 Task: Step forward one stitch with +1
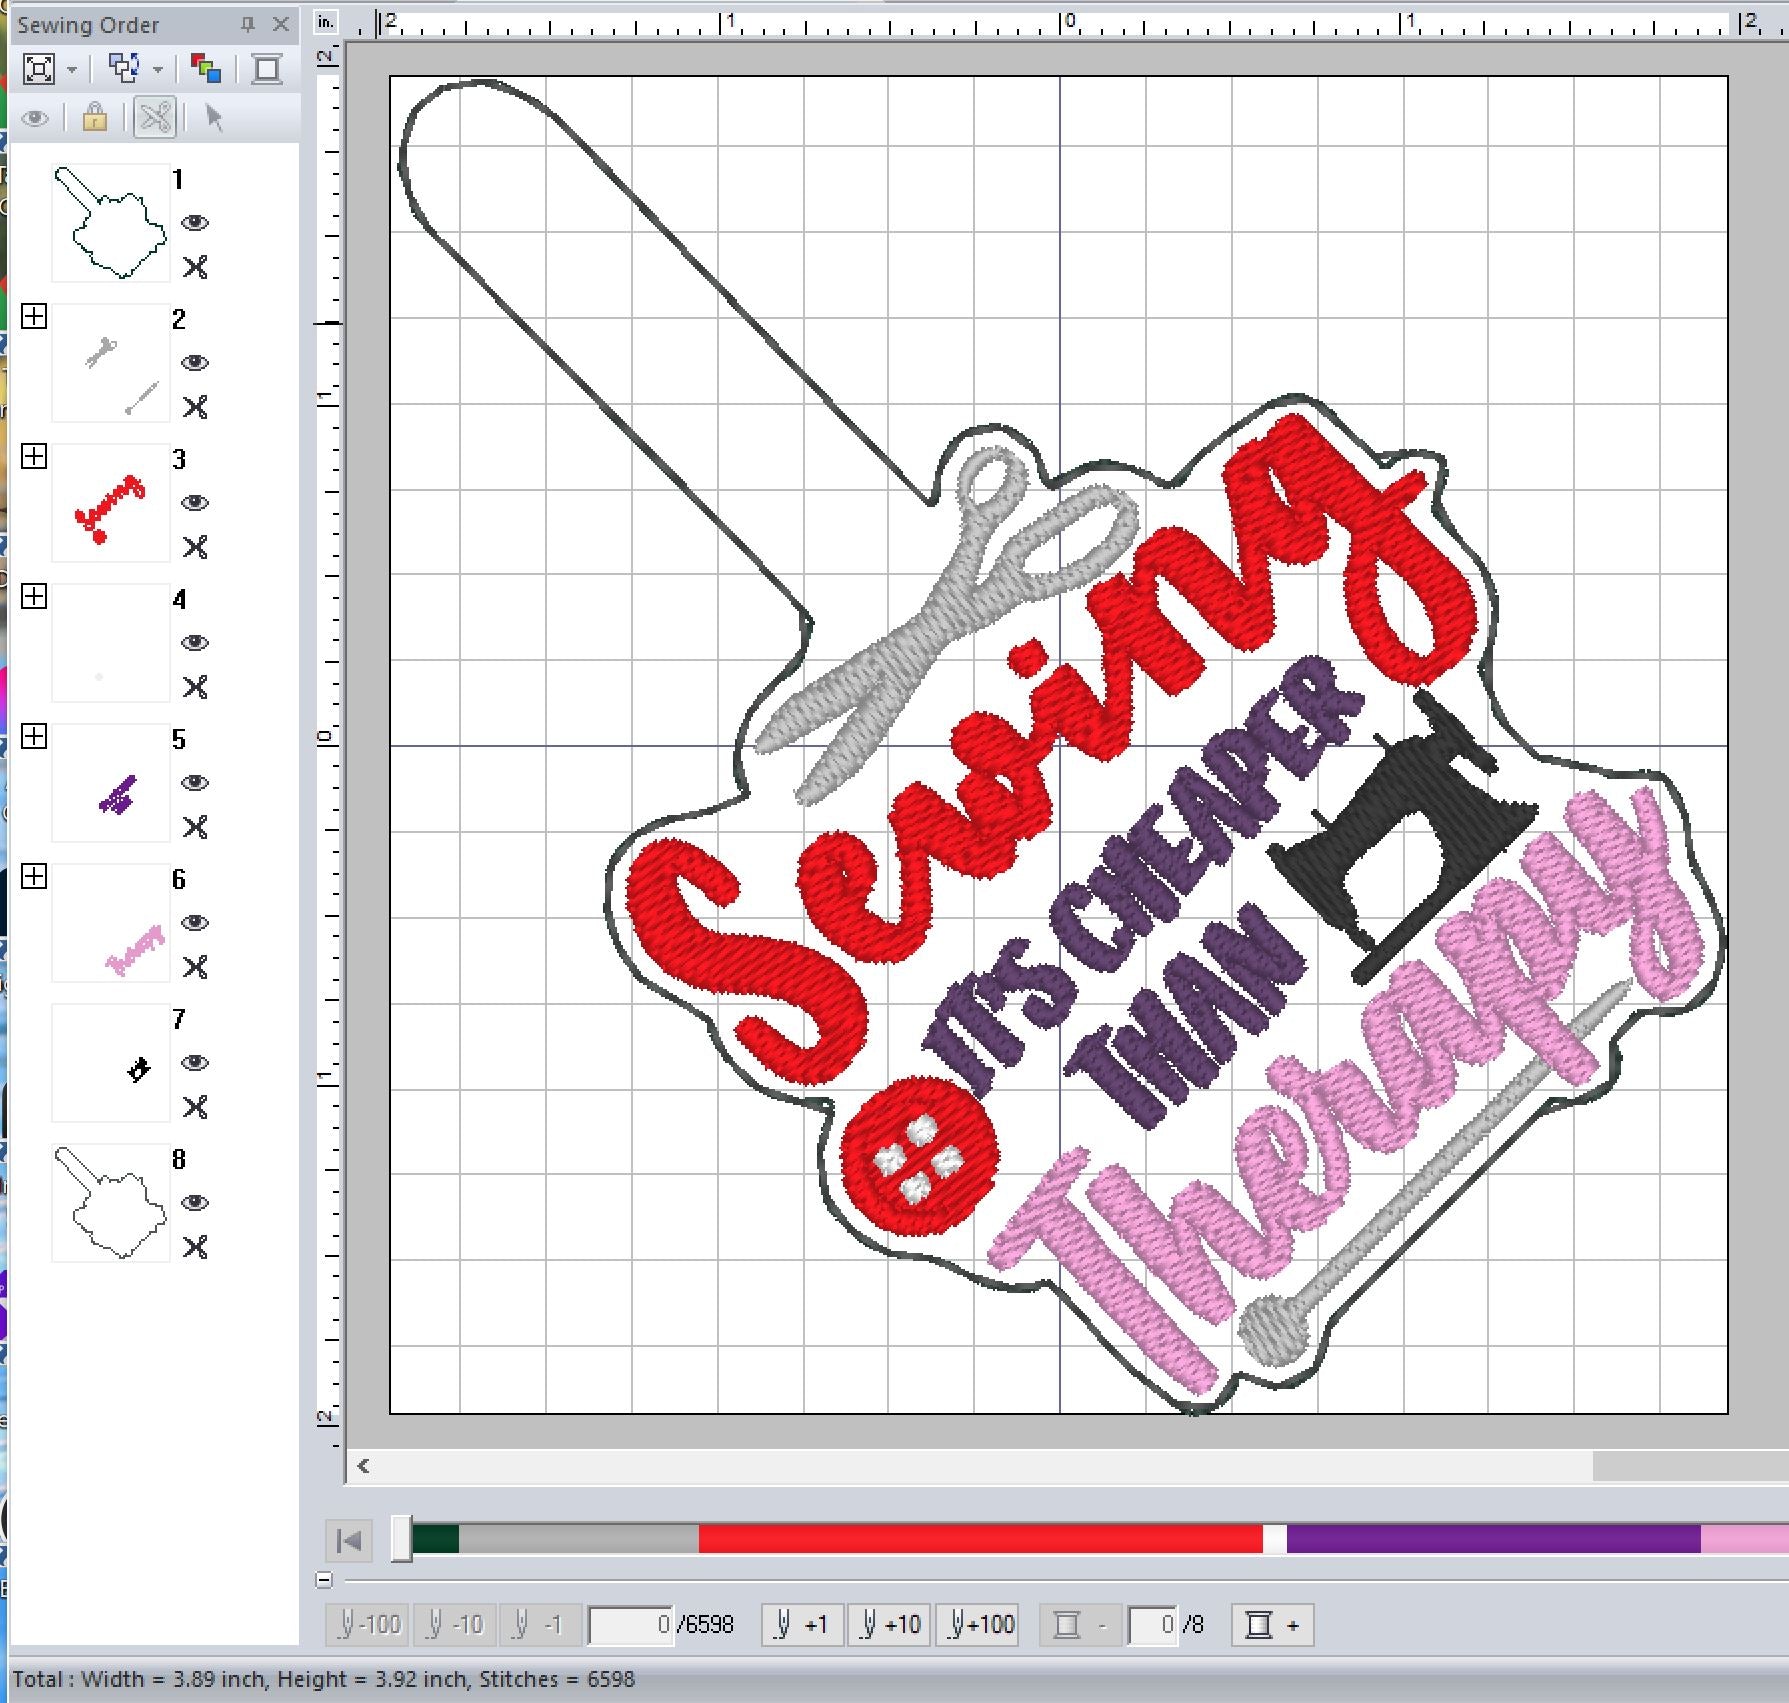pos(803,1625)
